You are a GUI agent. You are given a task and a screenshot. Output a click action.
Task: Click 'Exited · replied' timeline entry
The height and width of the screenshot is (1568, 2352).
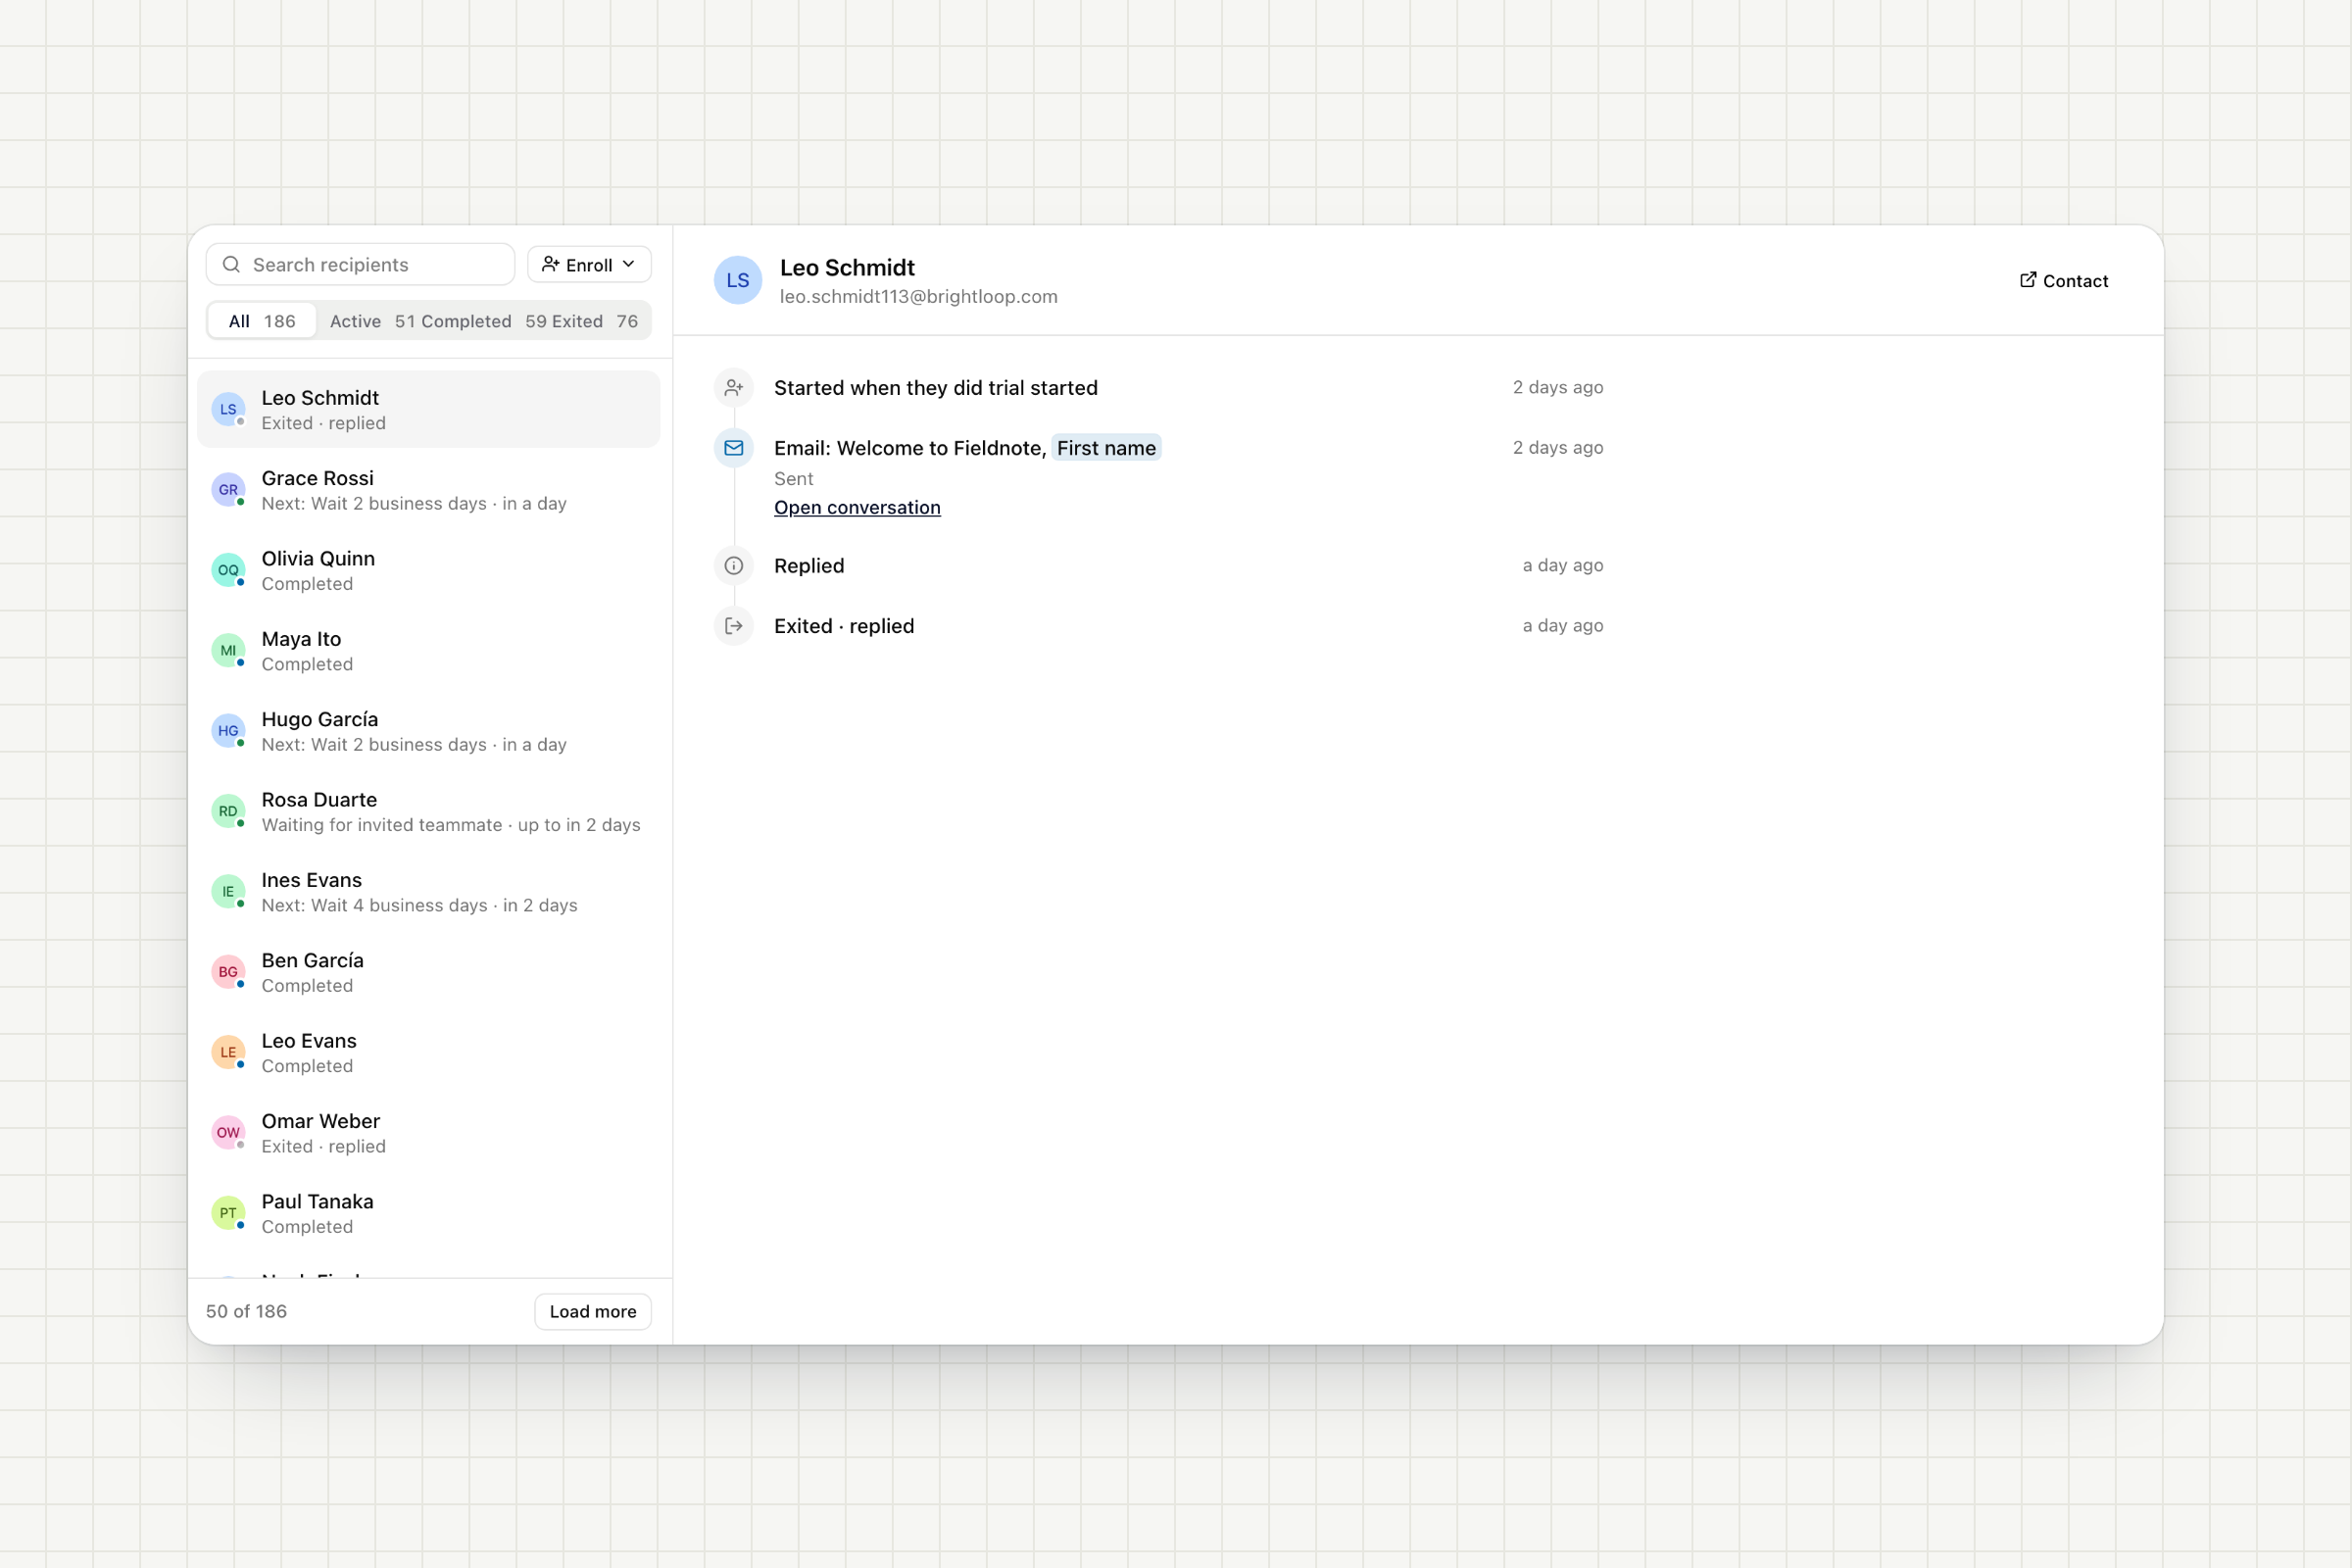(x=844, y=626)
